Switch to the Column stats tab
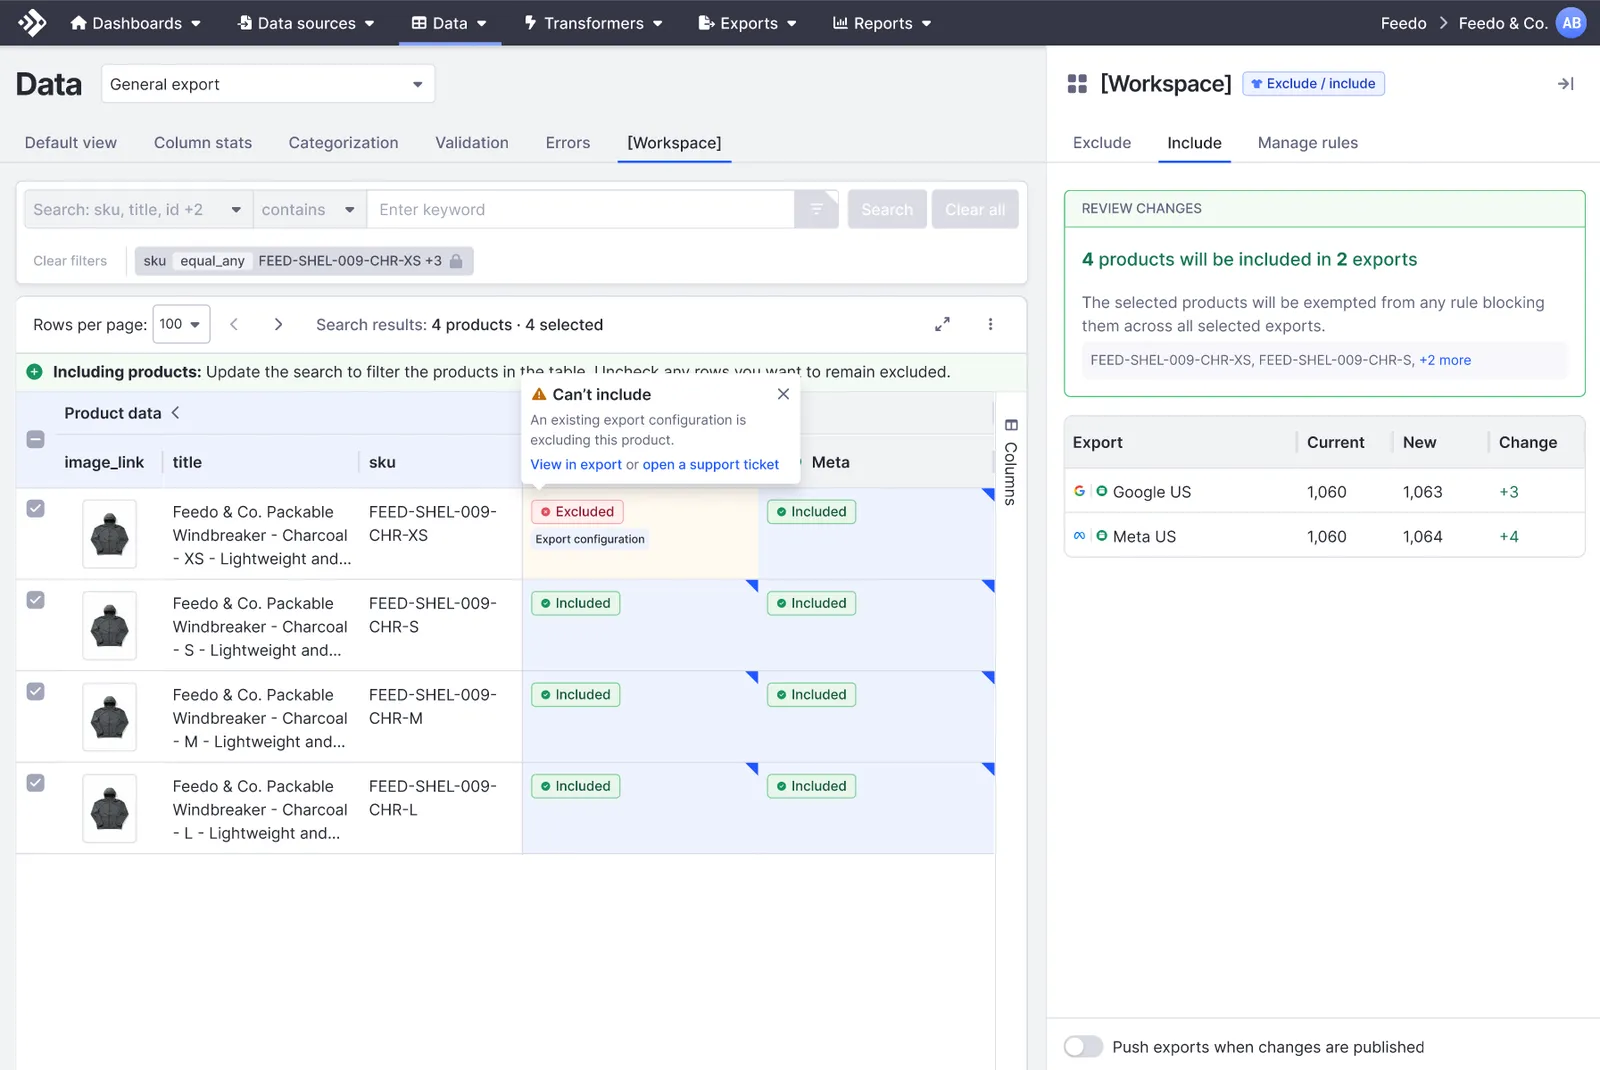The width and height of the screenshot is (1600, 1070). coord(203,143)
